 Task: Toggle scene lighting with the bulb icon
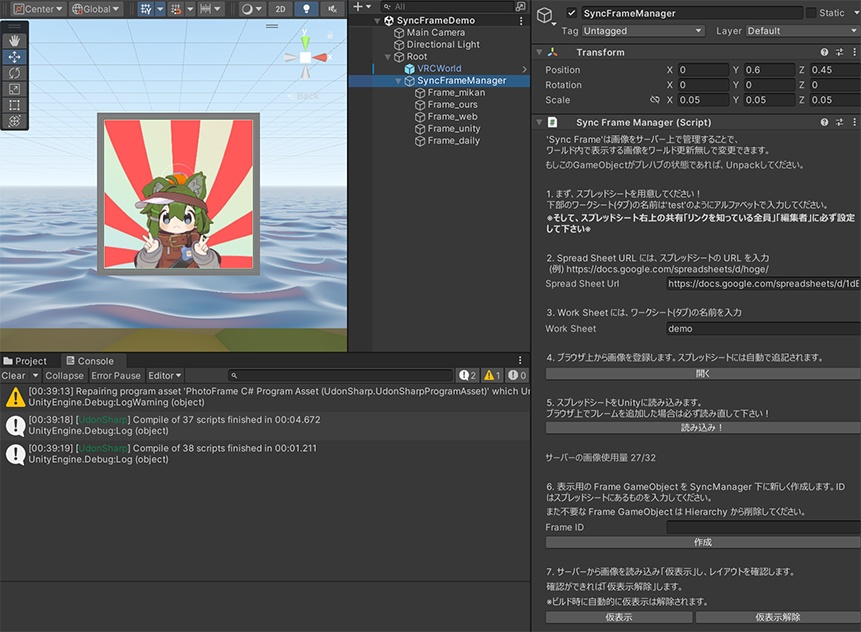click(306, 8)
